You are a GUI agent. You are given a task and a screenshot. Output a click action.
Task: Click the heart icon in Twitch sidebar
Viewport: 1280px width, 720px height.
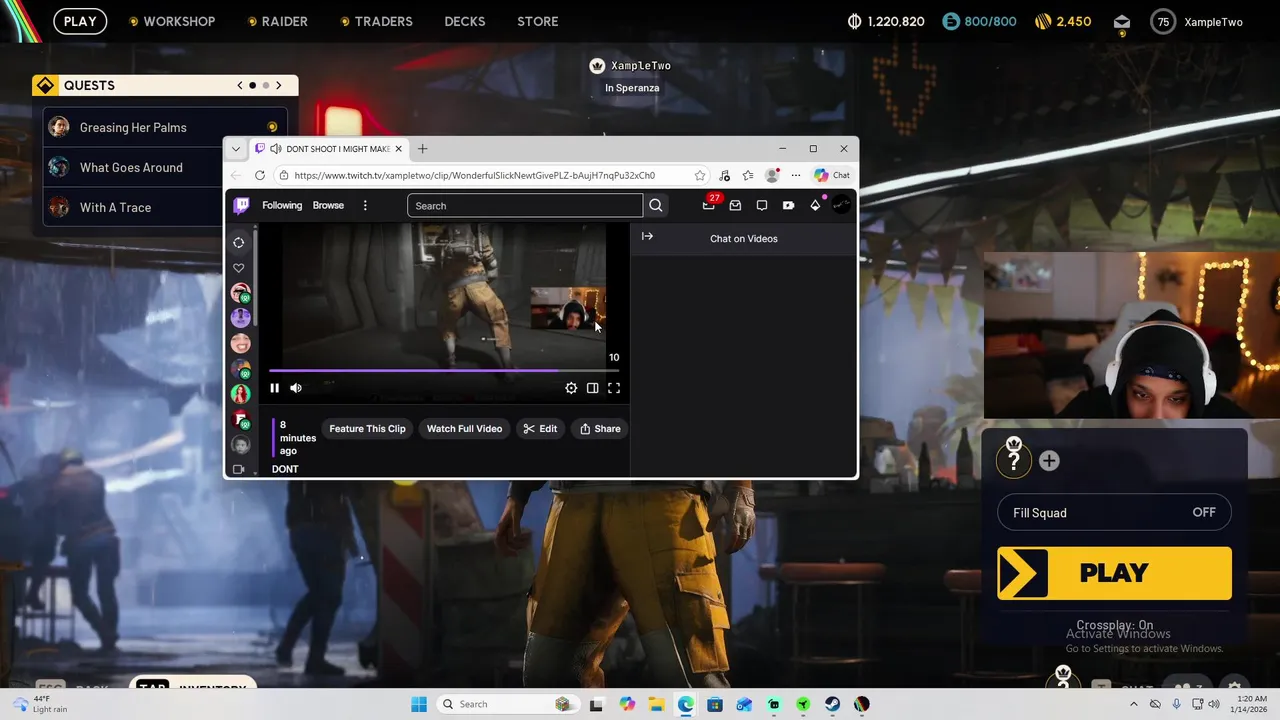point(239,268)
